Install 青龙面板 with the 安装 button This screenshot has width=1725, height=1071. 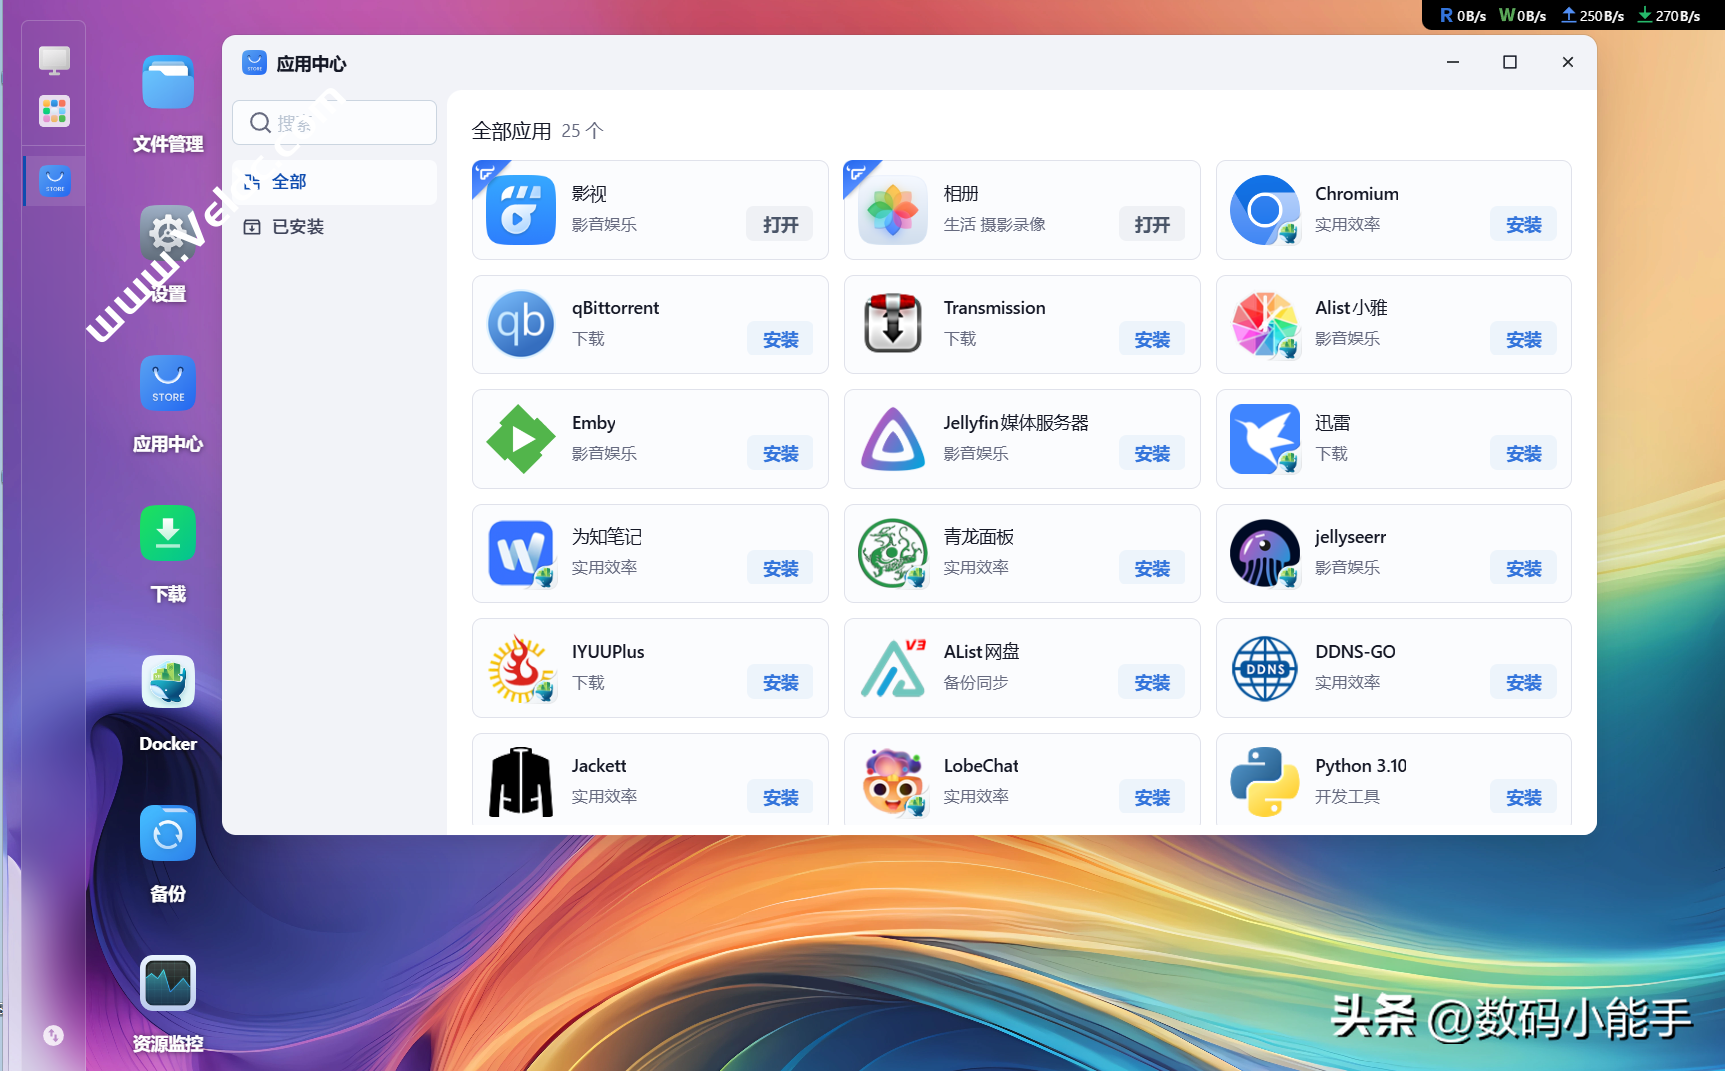click(x=1152, y=569)
